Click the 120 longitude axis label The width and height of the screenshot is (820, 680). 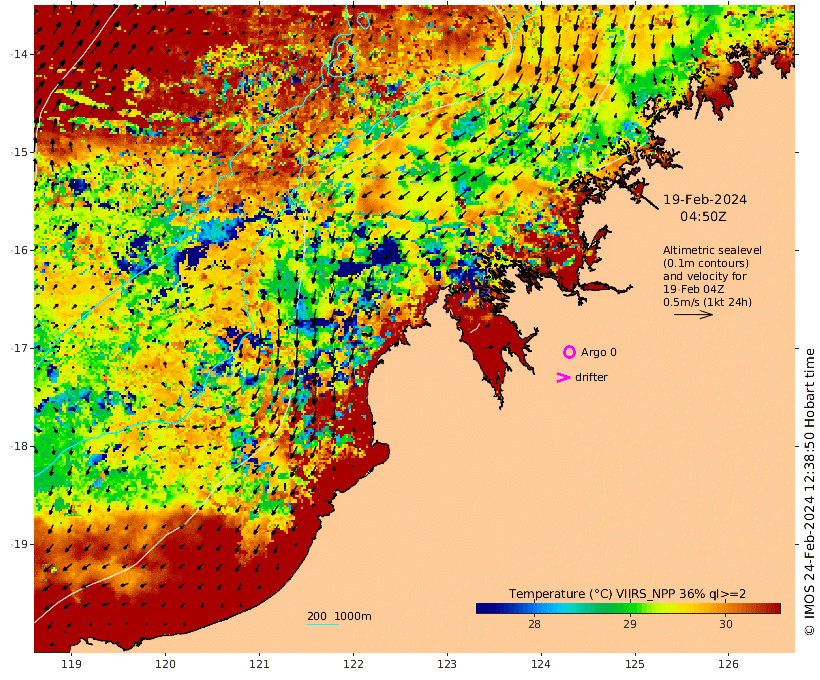tap(165, 664)
